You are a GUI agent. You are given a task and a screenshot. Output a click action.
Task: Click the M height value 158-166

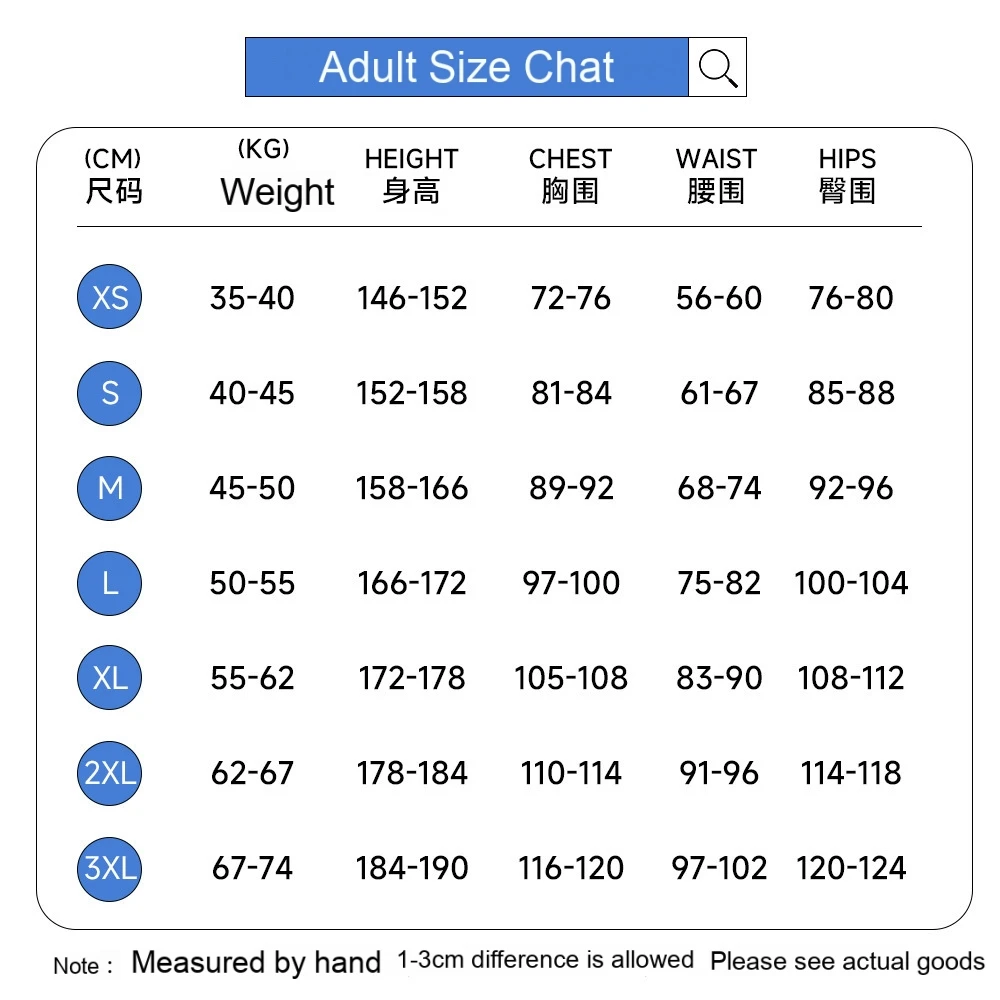[412, 488]
